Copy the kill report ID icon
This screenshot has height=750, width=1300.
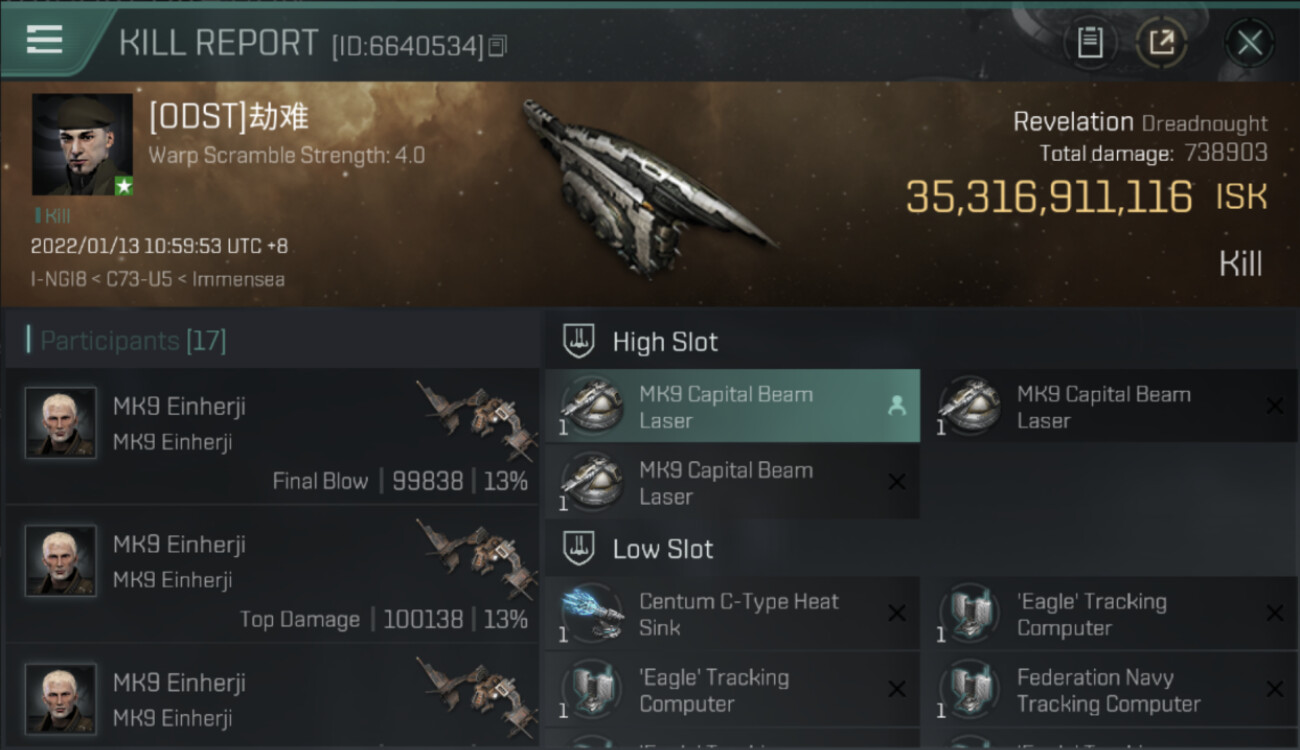pos(498,45)
